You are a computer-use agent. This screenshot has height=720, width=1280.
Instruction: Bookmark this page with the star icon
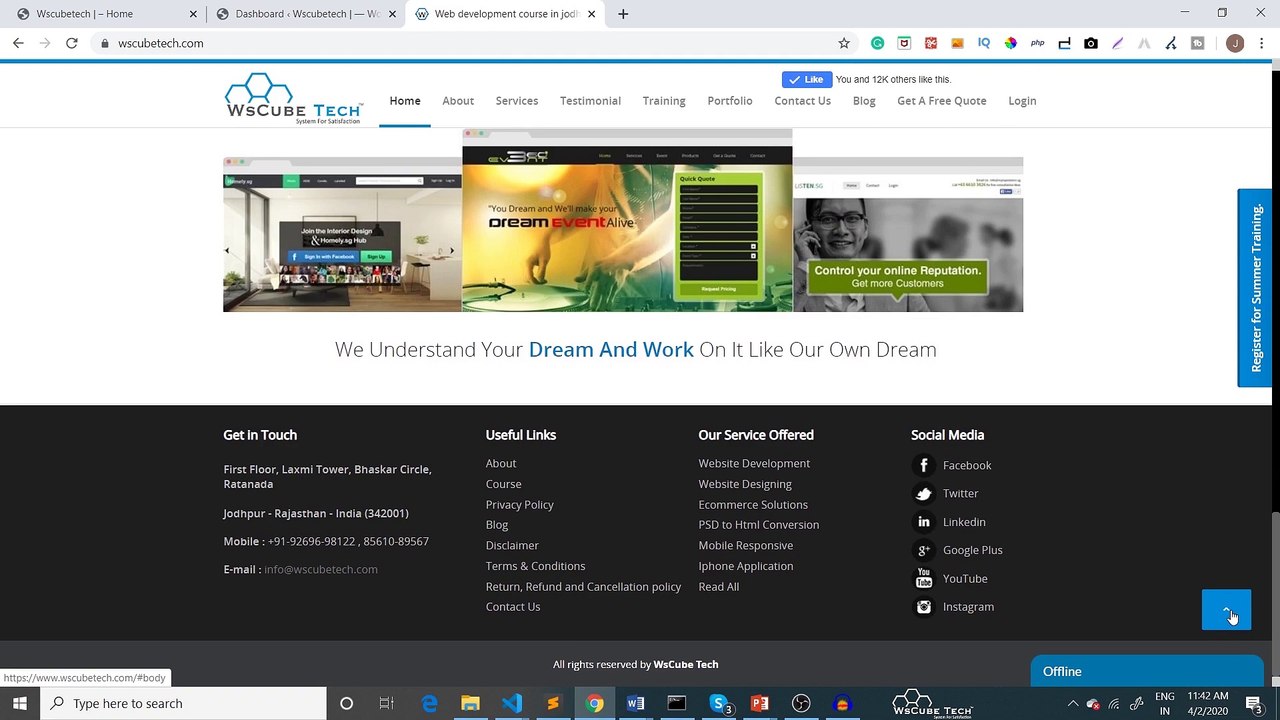tap(844, 43)
